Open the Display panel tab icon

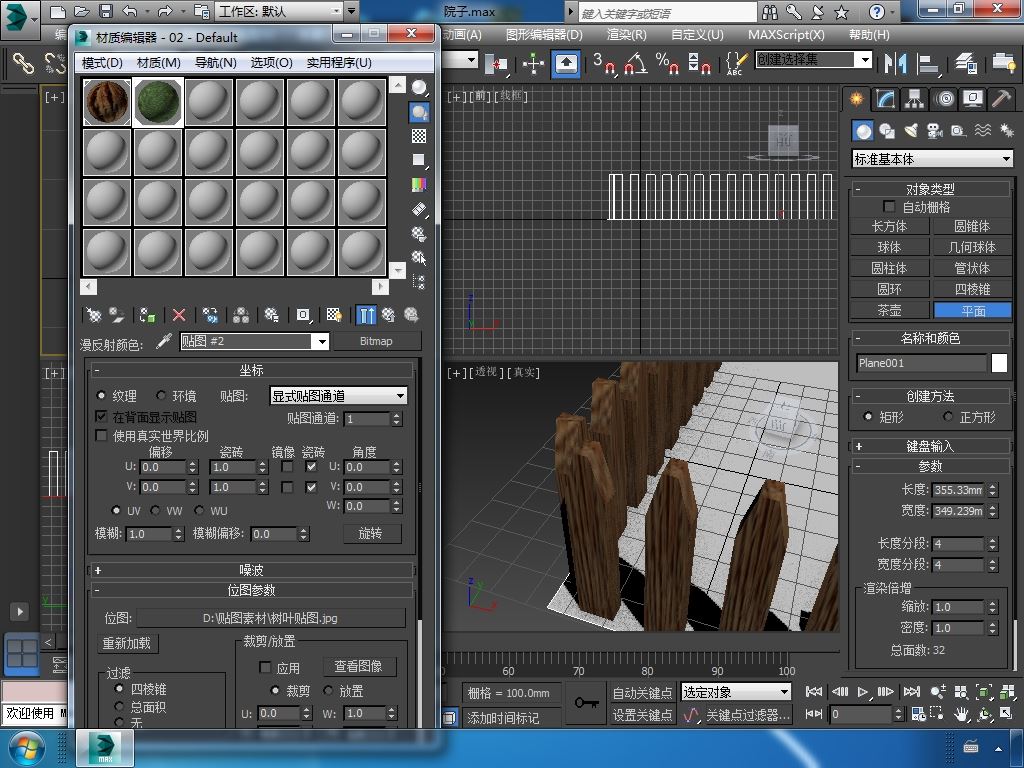click(973, 99)
